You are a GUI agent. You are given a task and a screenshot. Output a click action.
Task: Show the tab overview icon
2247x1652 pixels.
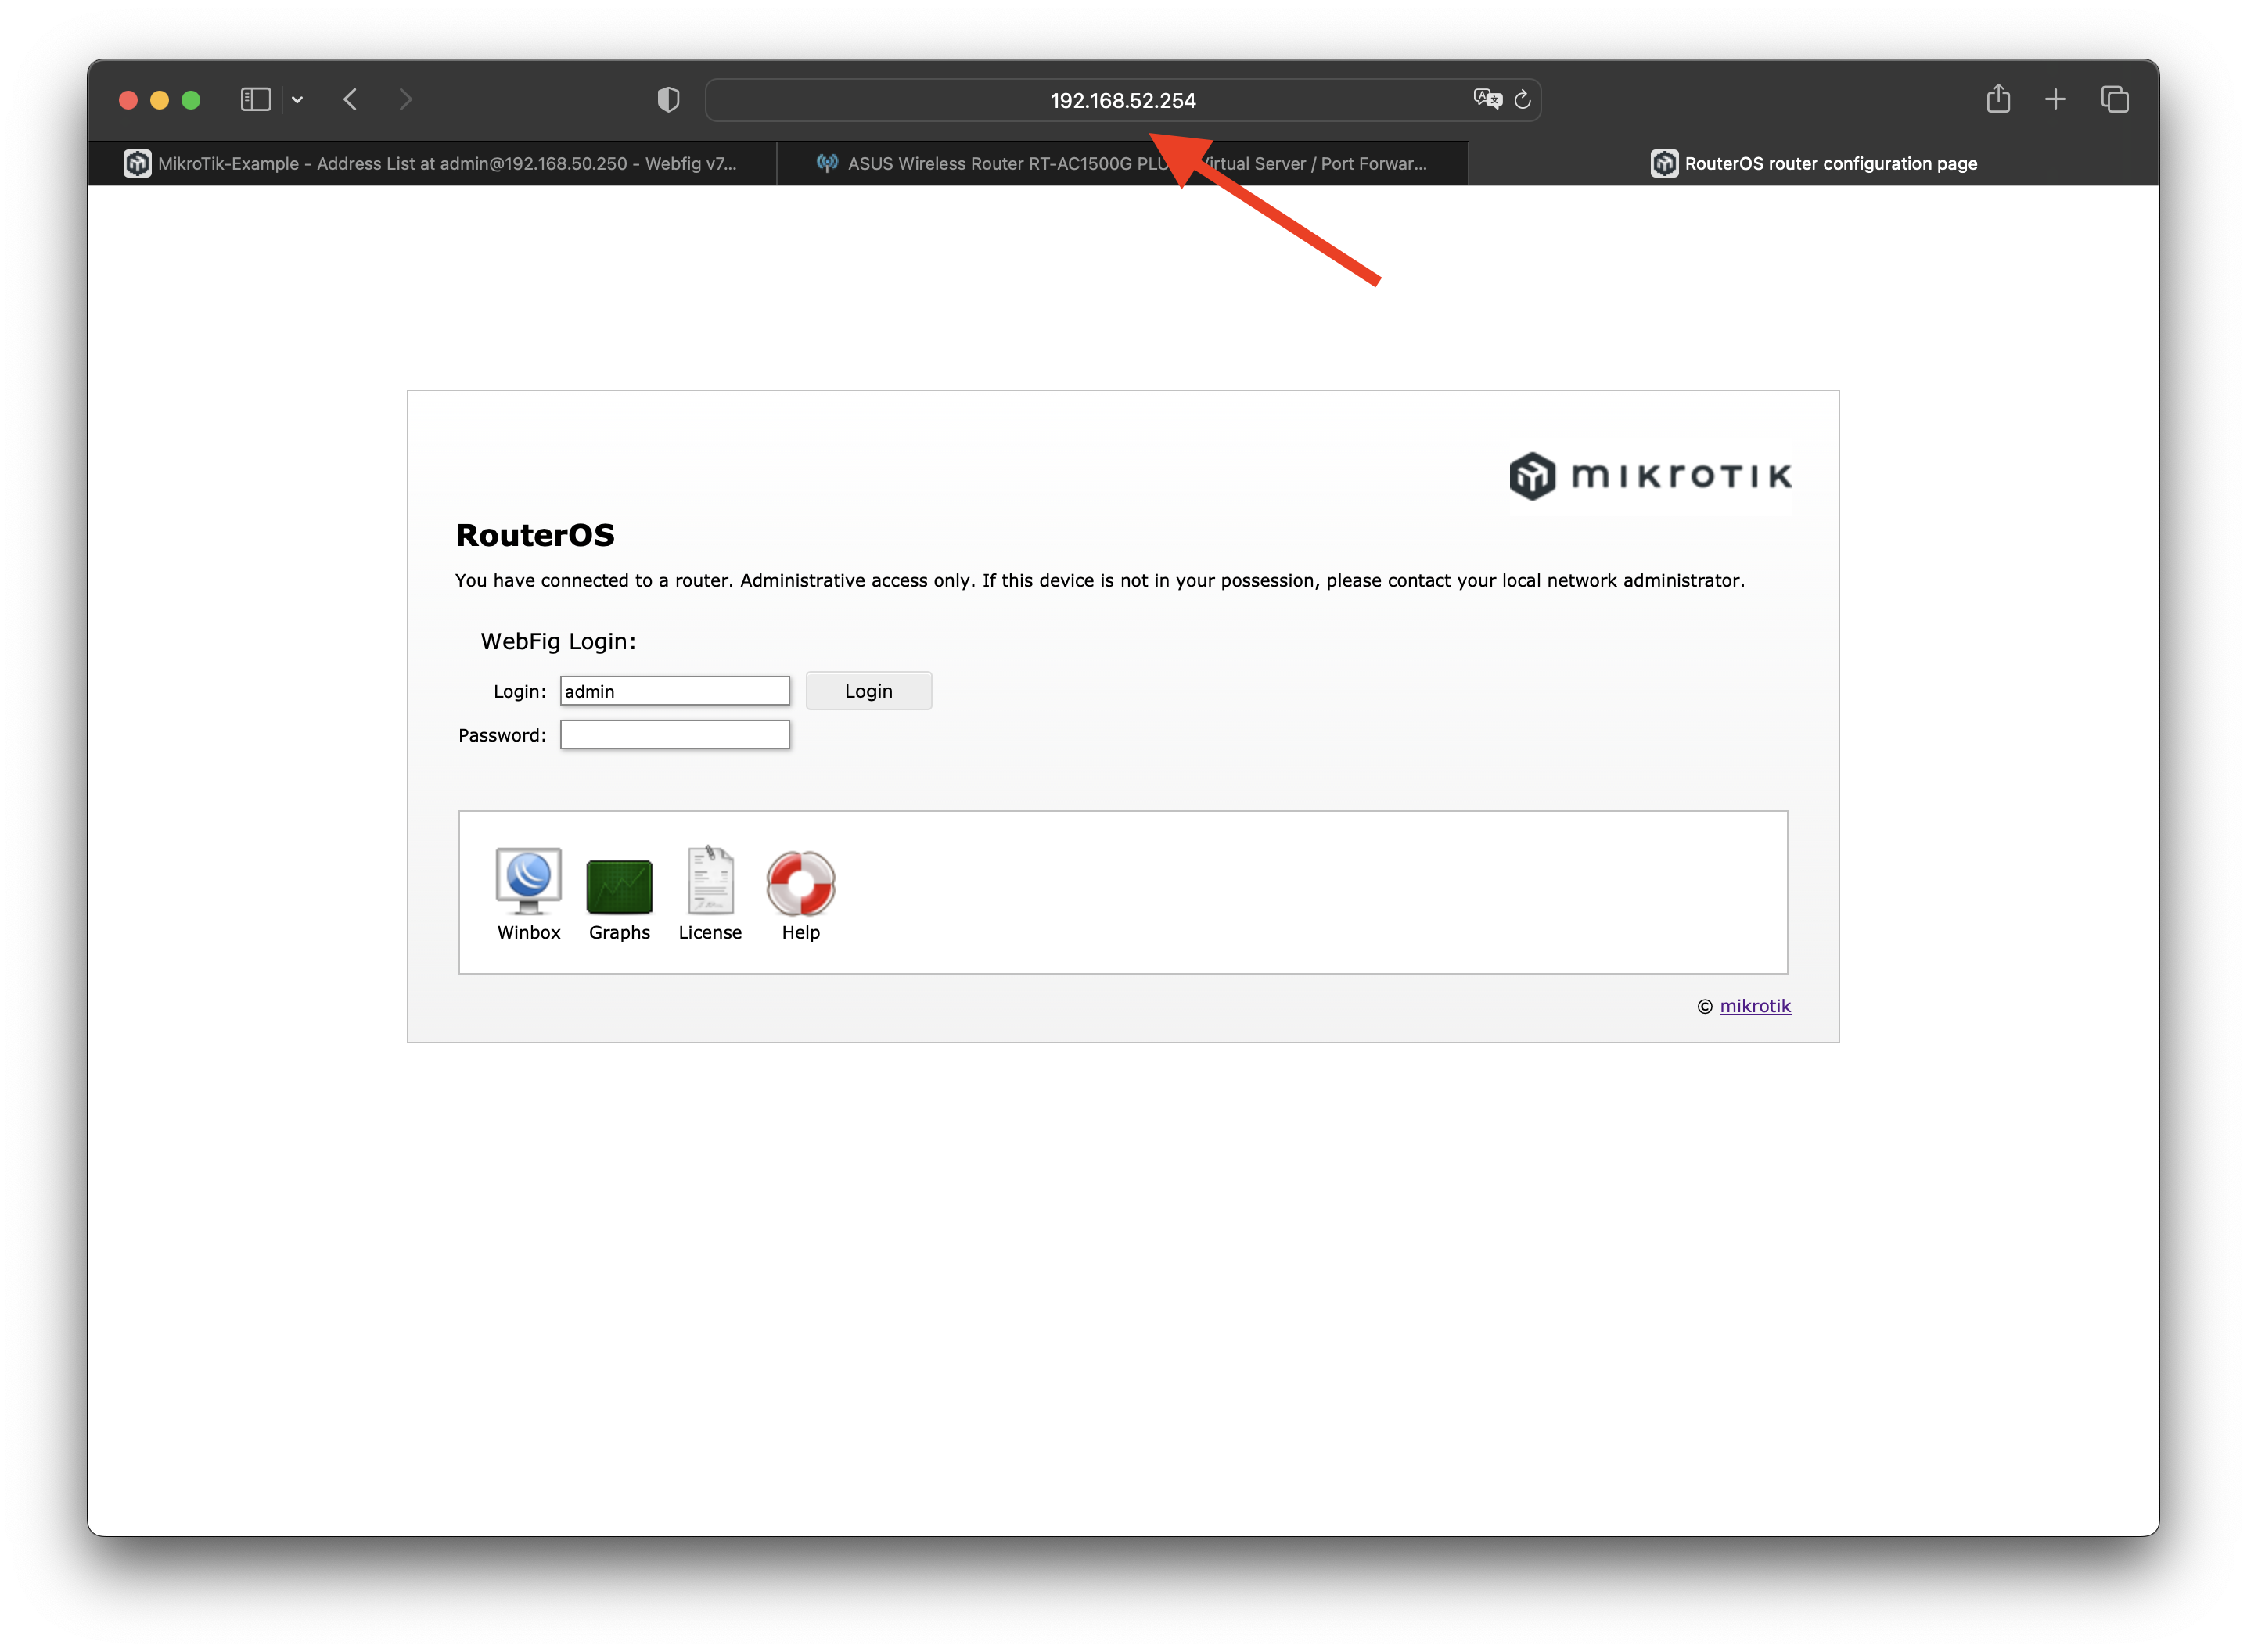tap(2114, 99)
